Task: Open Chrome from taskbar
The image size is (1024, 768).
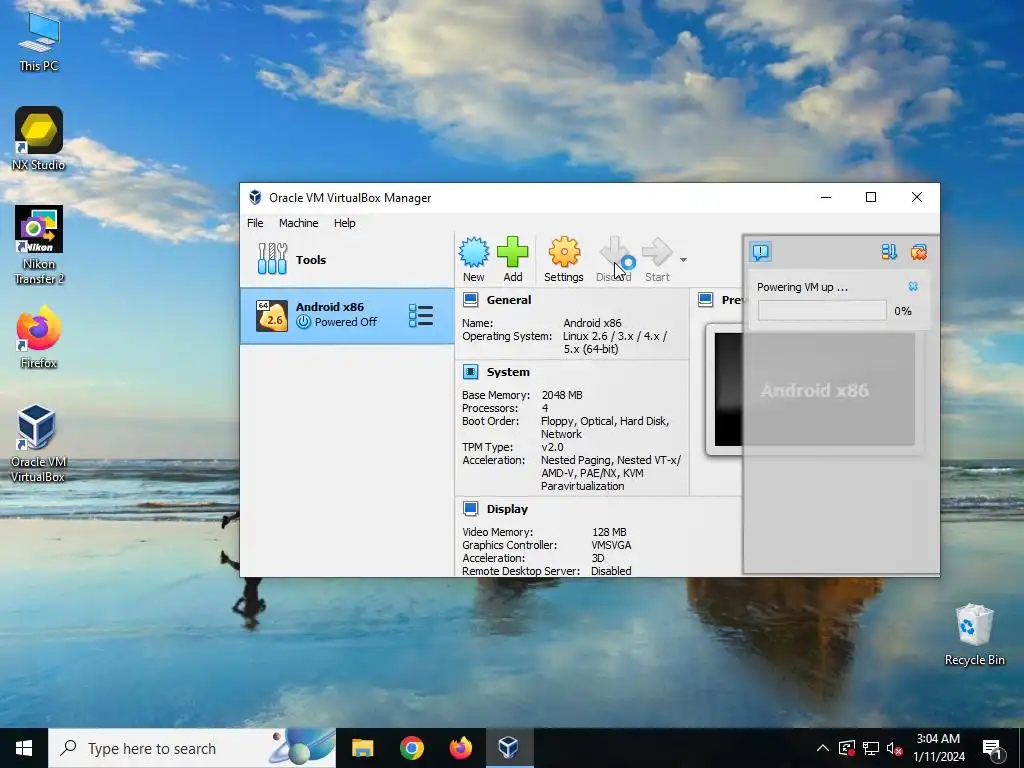Action: [411, 748]
